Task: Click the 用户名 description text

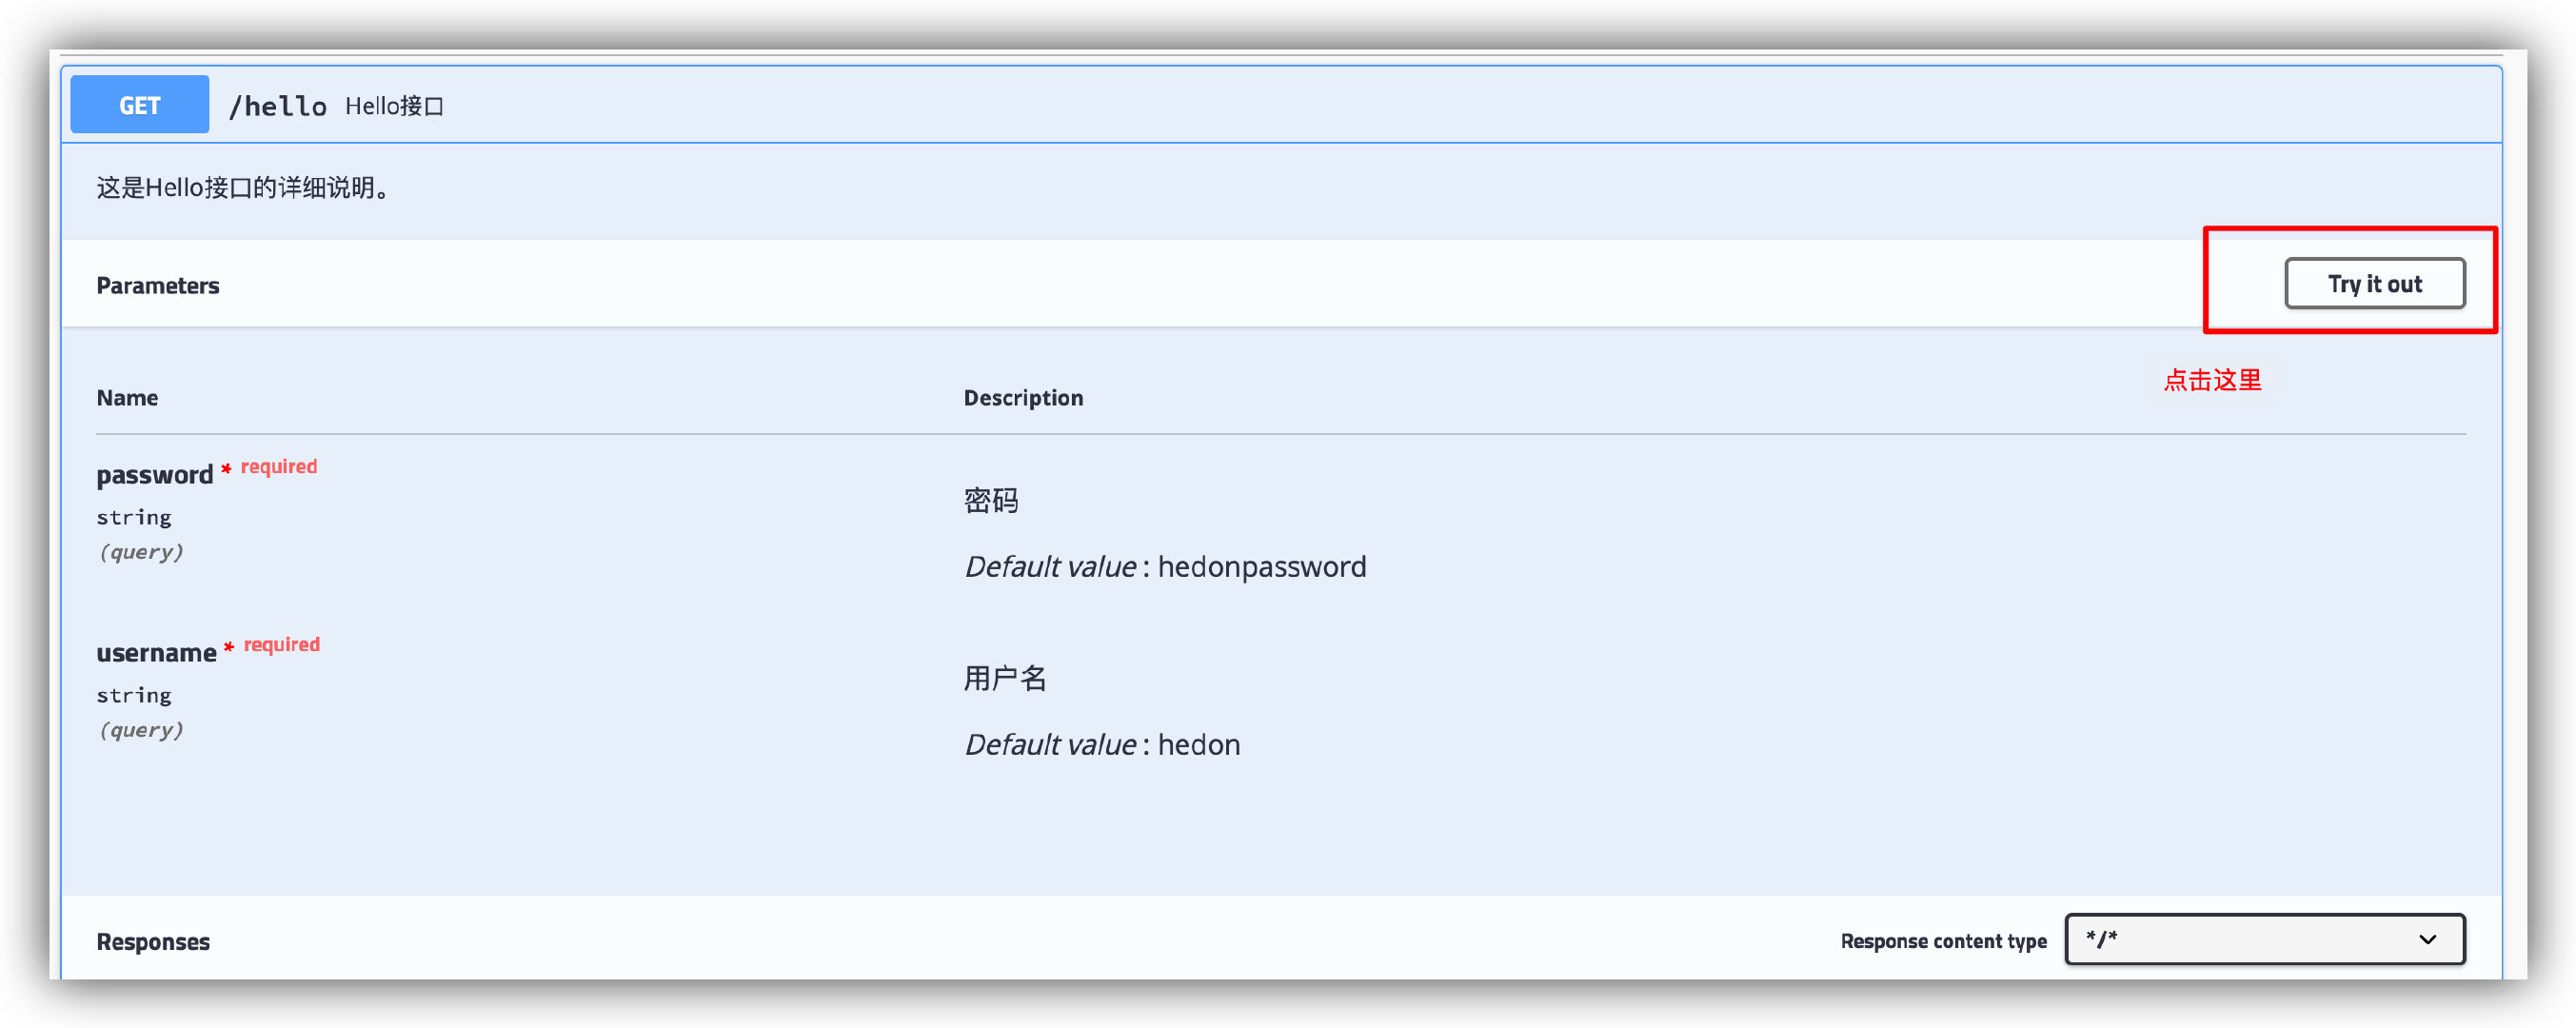Action: tap(1005, 678)
